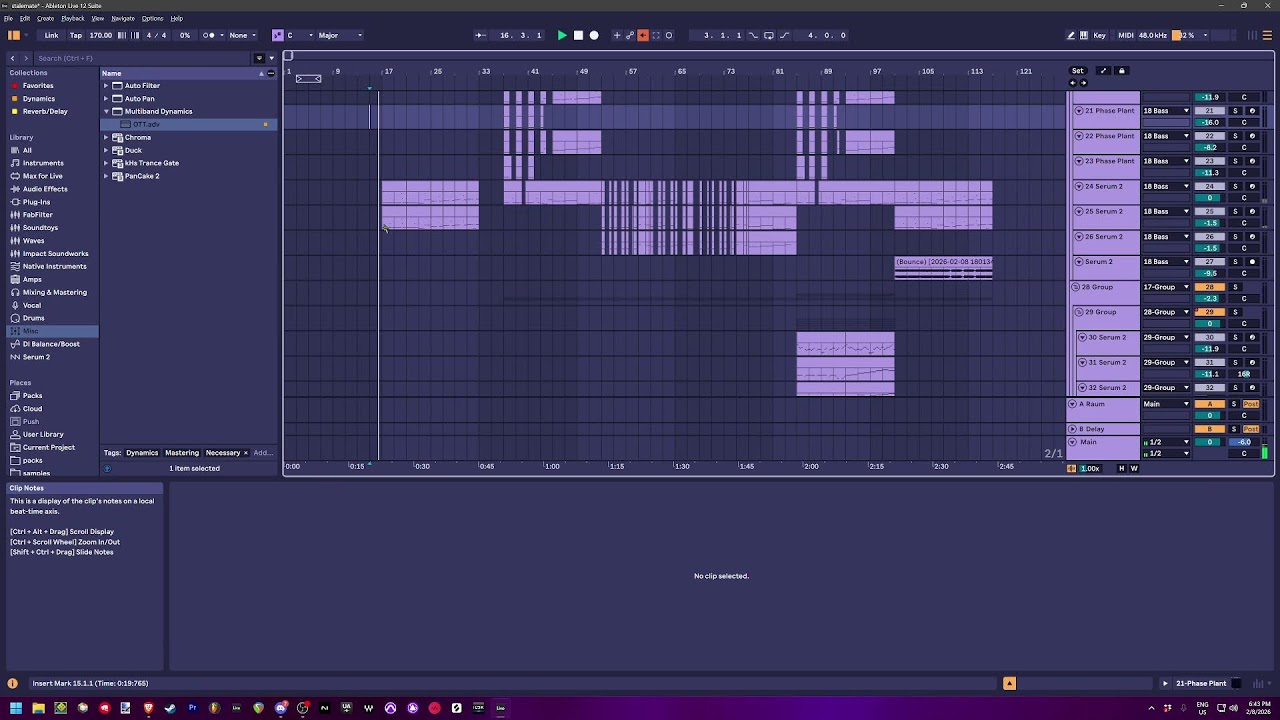
Task: Click the Tap tempo button
Action: tap(76, 35)
